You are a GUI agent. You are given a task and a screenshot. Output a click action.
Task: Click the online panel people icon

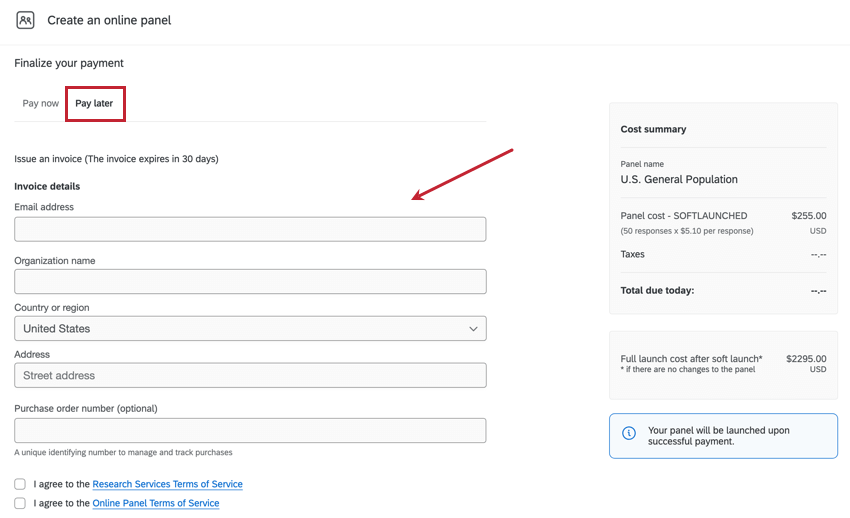[x=25, y=20]
